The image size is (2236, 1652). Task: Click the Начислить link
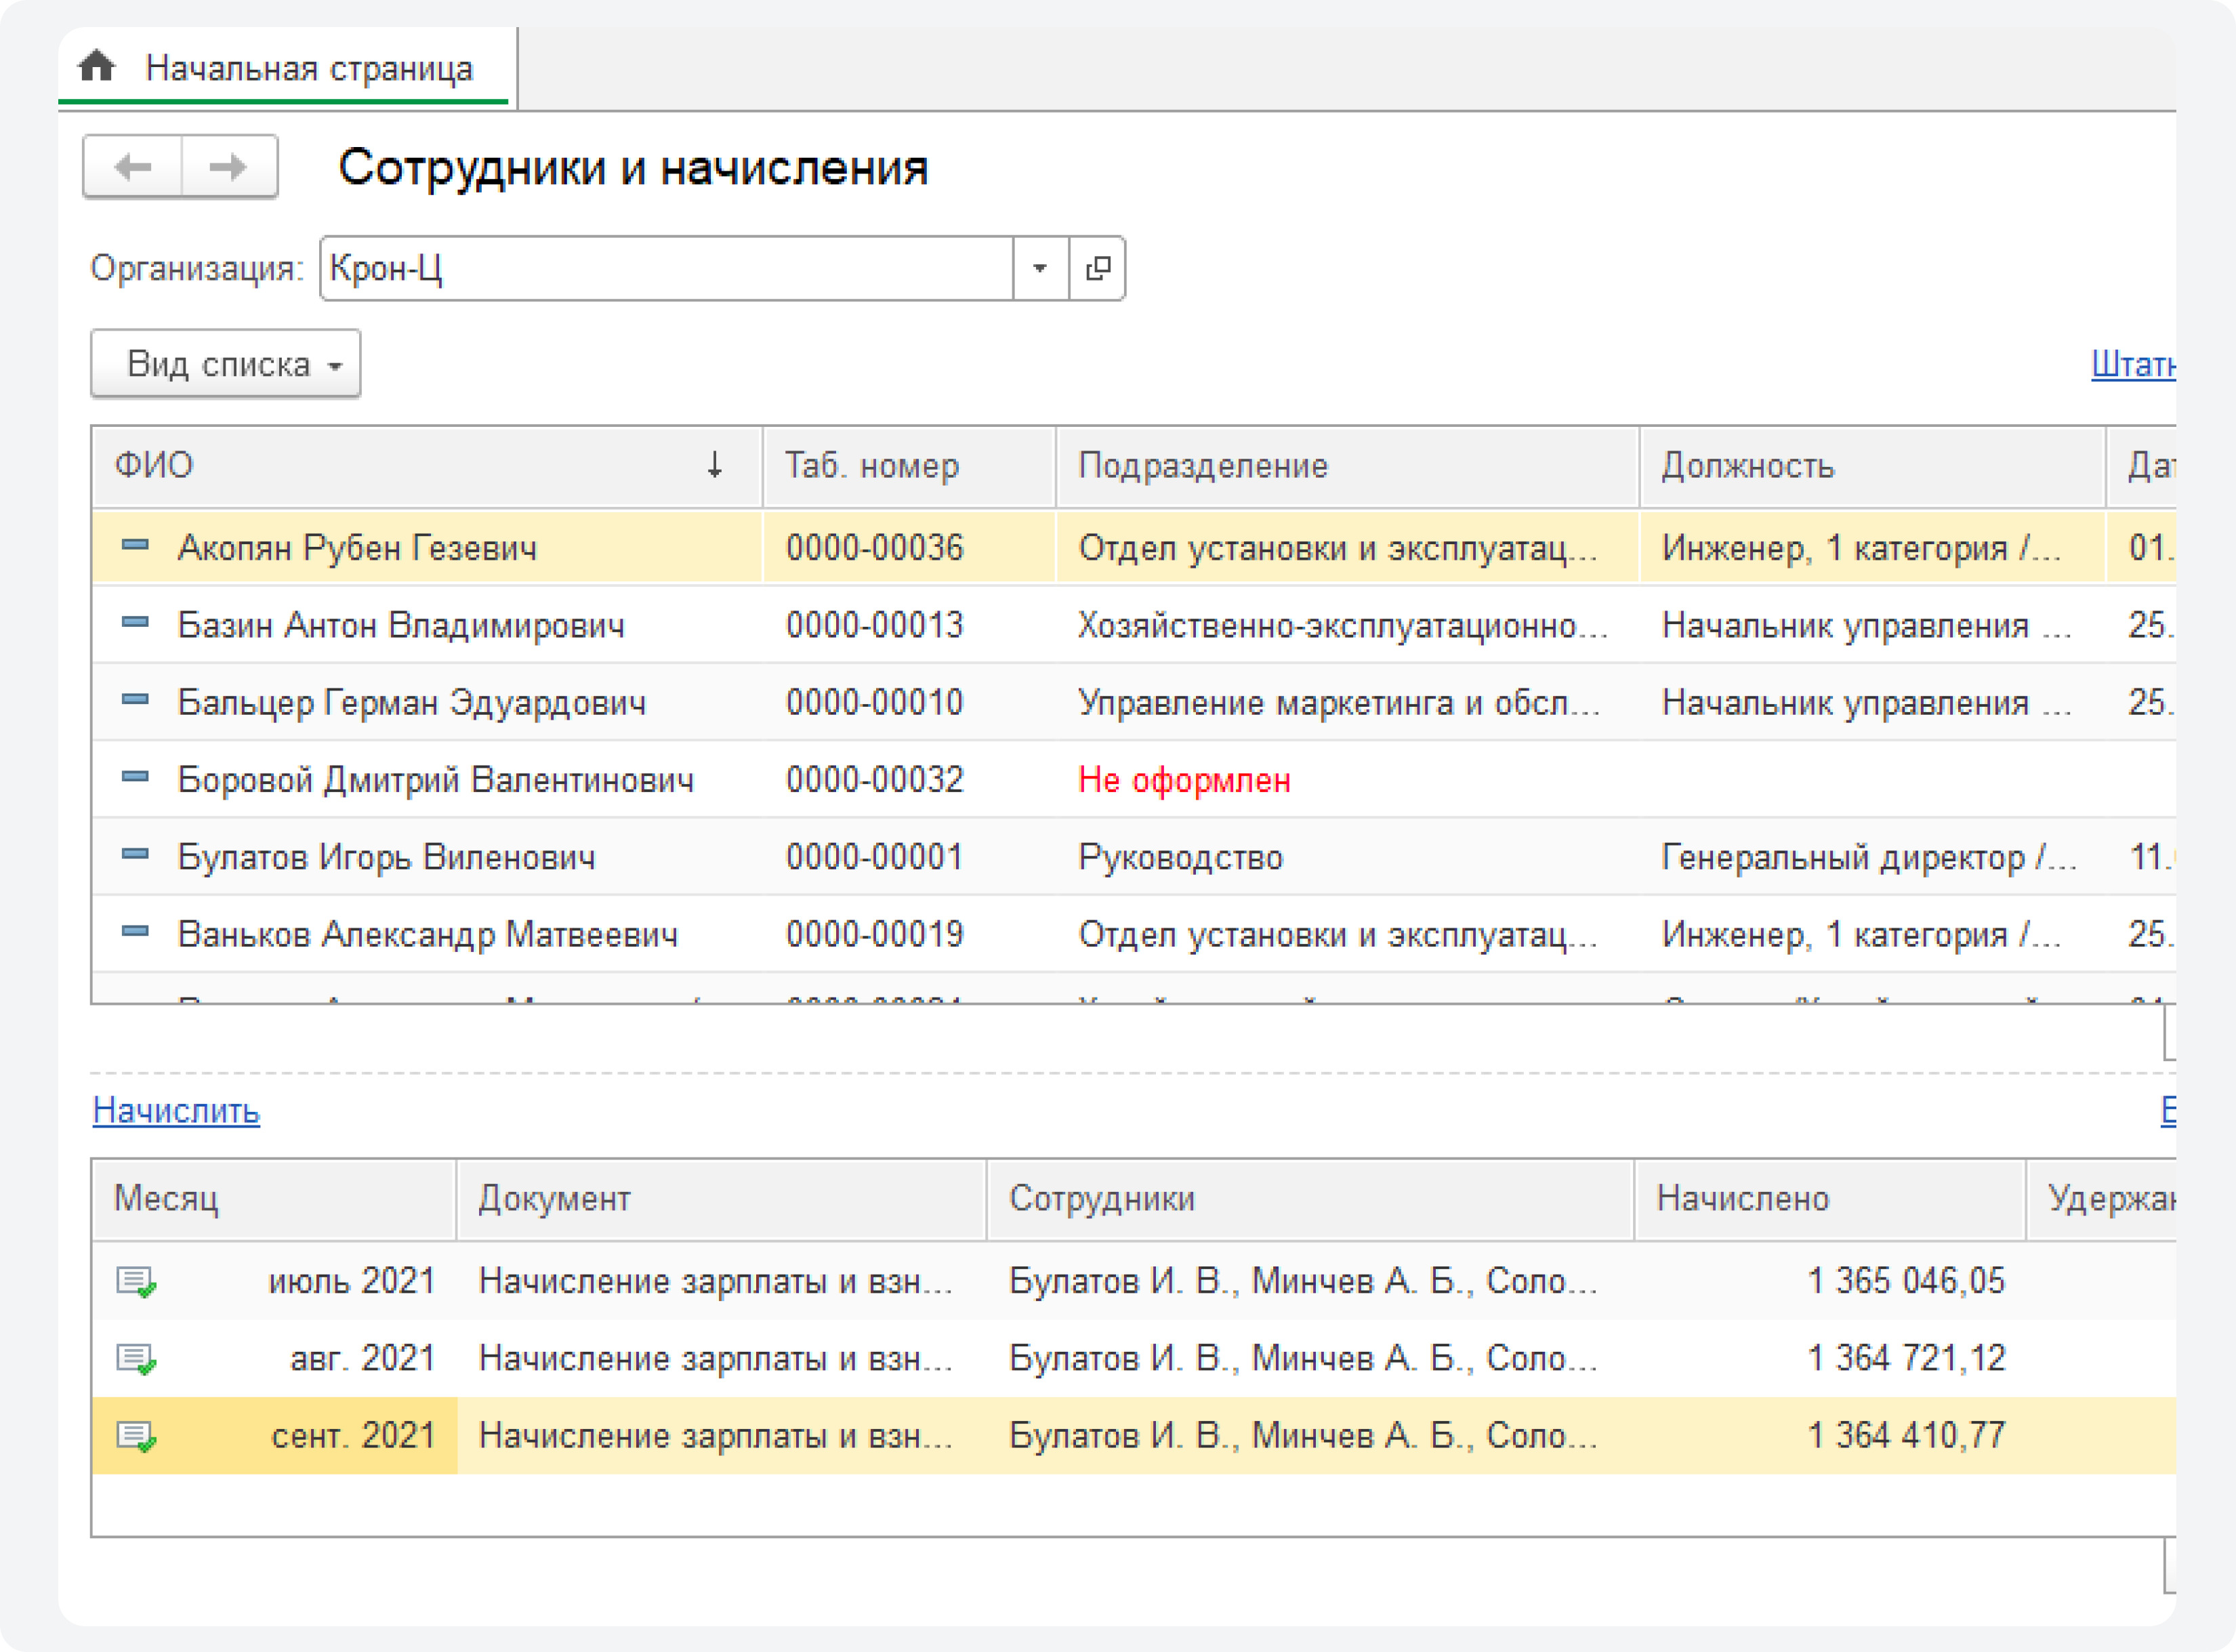click(x=176, y=1110)
